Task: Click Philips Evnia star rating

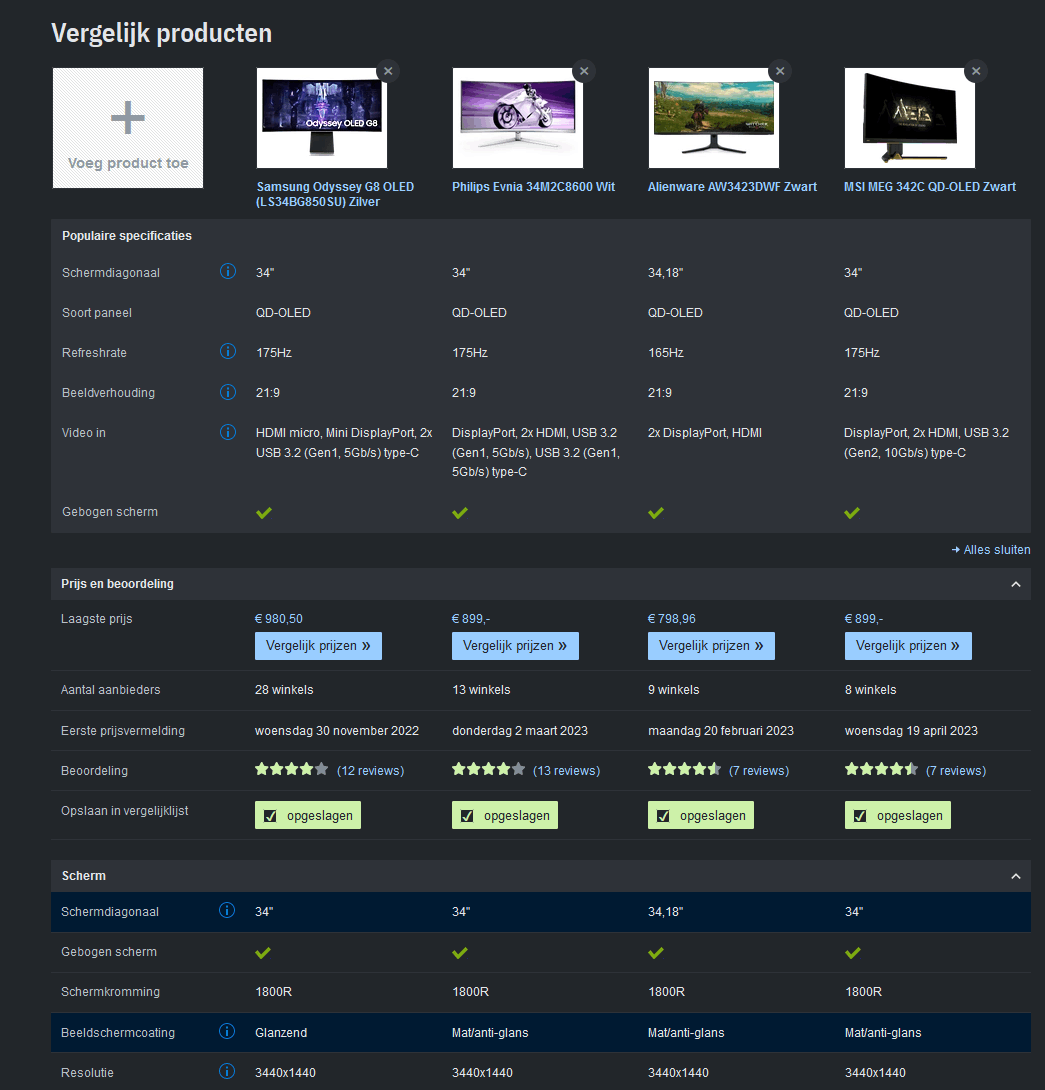Action: point(488,770)
